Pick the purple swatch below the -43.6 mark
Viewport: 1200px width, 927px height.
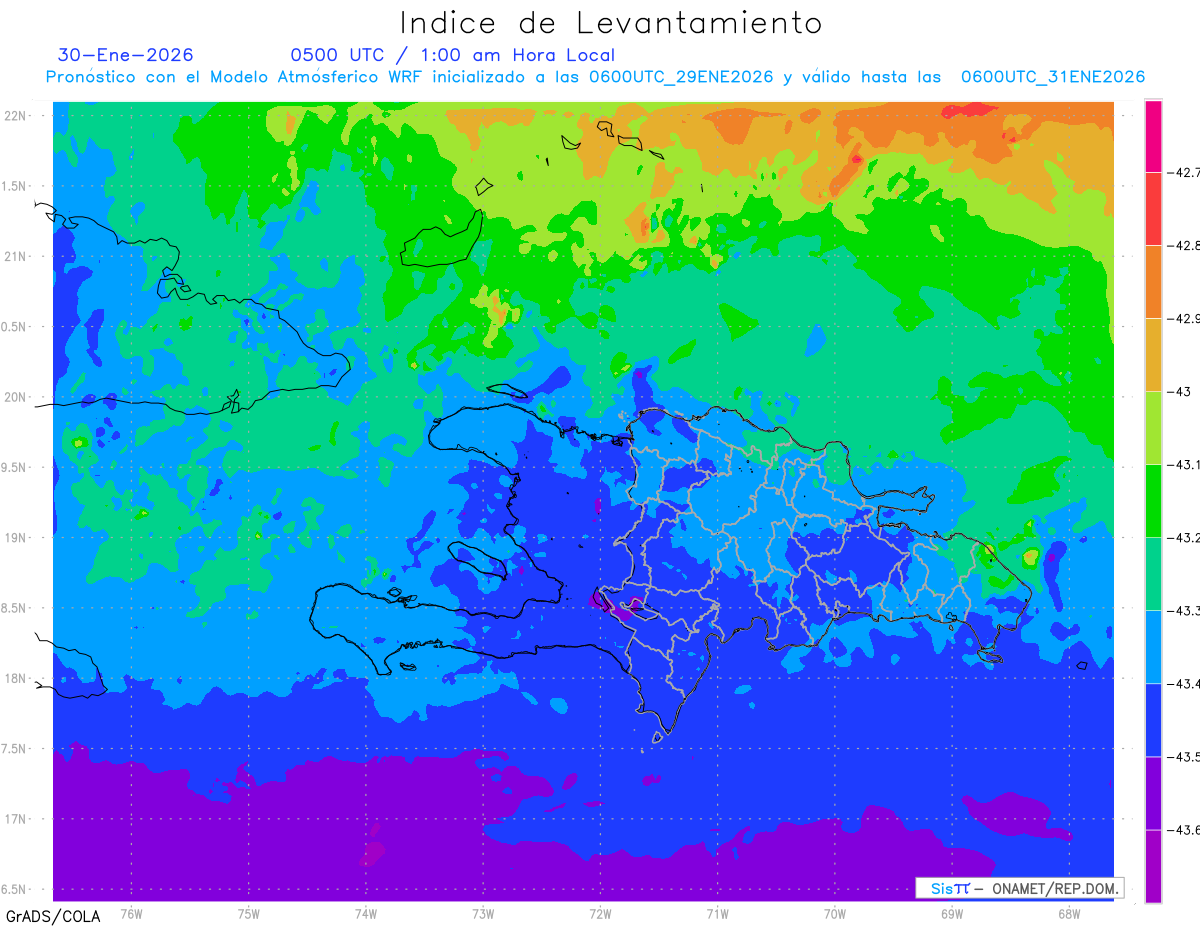coord(1153,866)
